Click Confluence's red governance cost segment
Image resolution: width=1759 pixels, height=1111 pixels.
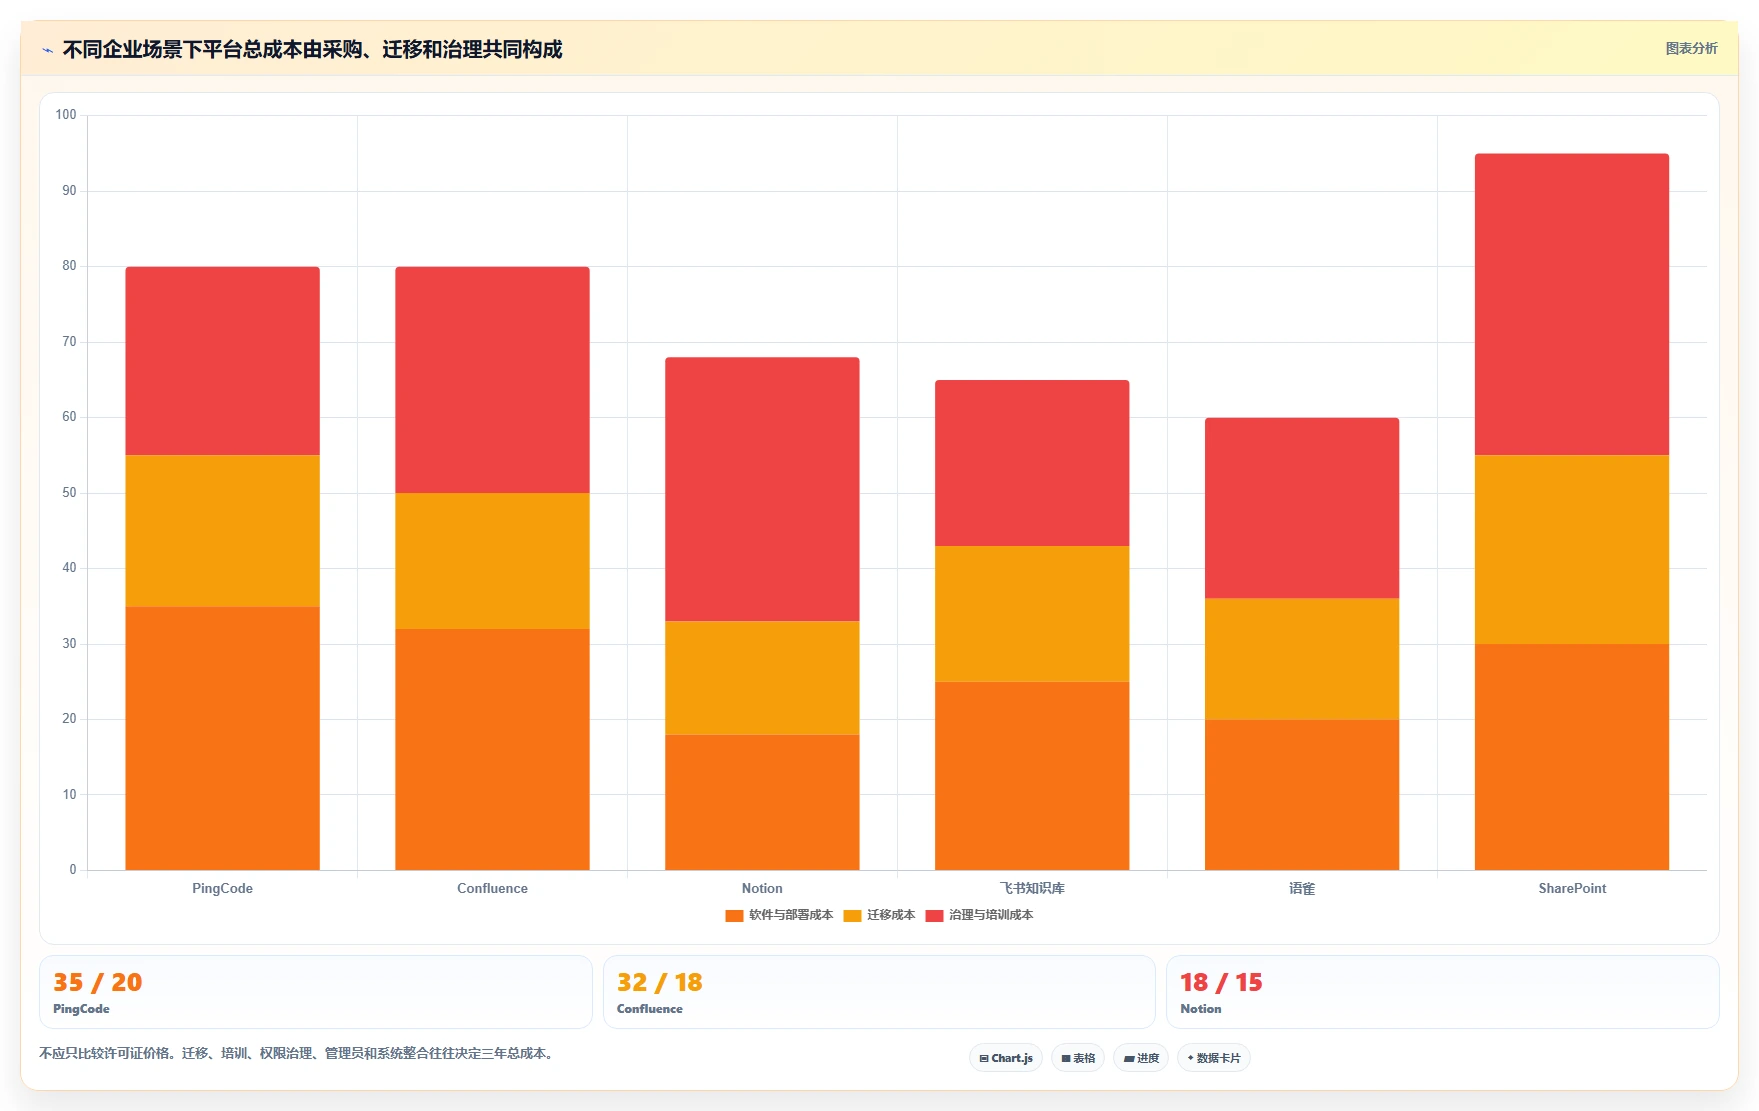pyautogui.click(x=492, y=380)
